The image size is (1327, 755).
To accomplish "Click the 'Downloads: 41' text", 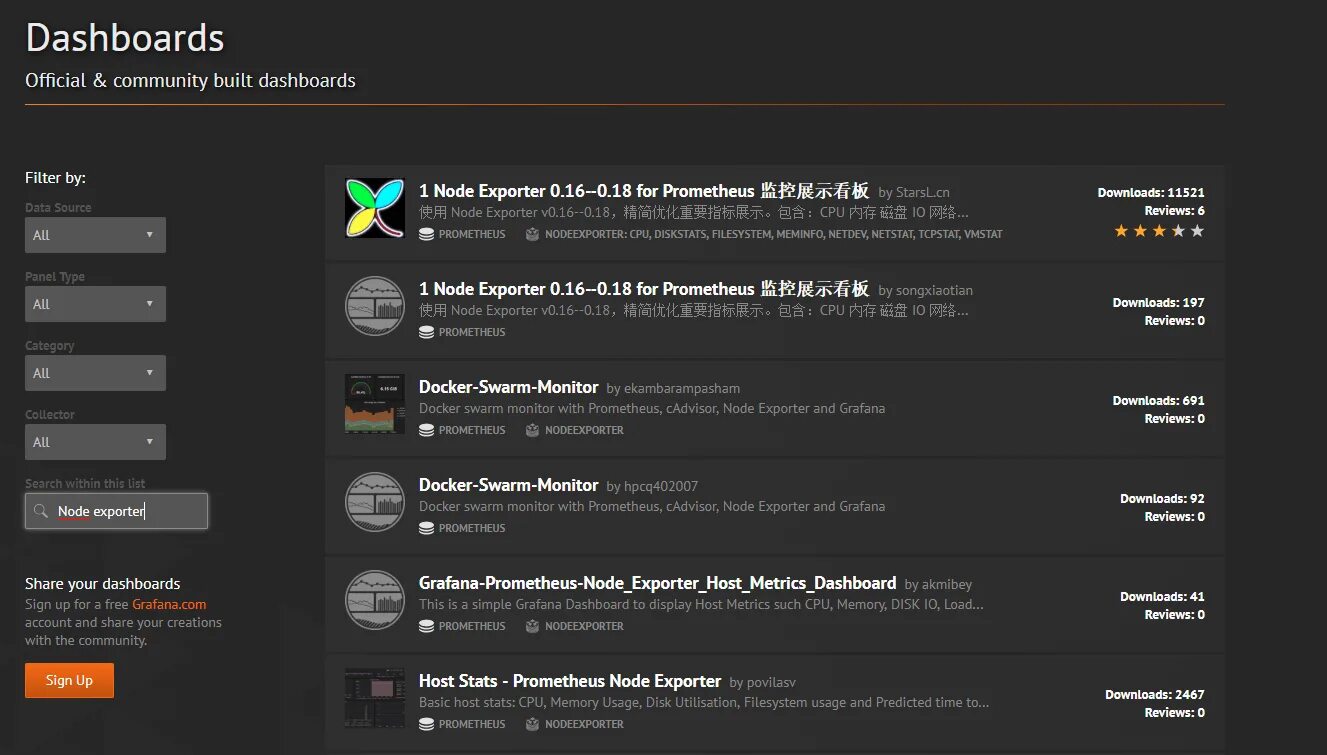I will [x=1162, y=596].
